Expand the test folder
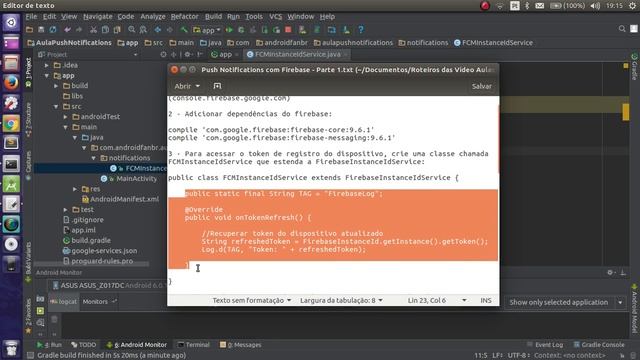This screenshot has height=360, width=640. [x=66, y=209]
